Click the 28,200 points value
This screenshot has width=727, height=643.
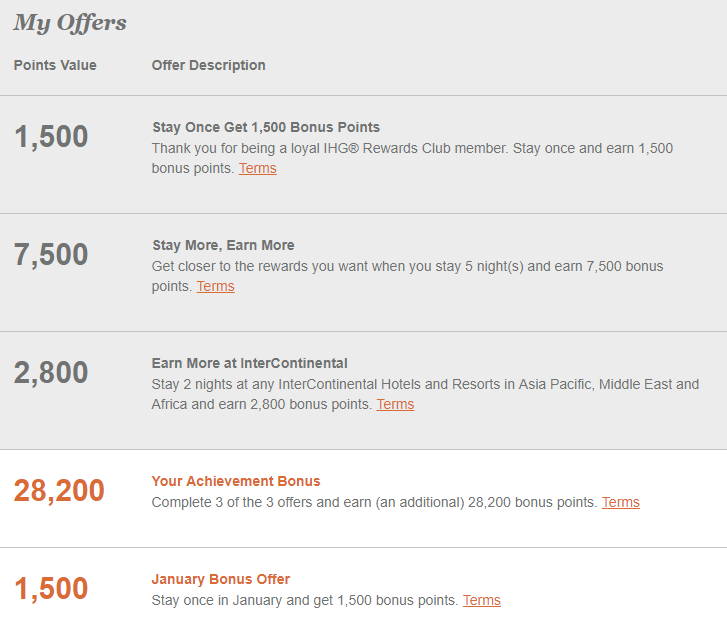[x=59, y=490]
